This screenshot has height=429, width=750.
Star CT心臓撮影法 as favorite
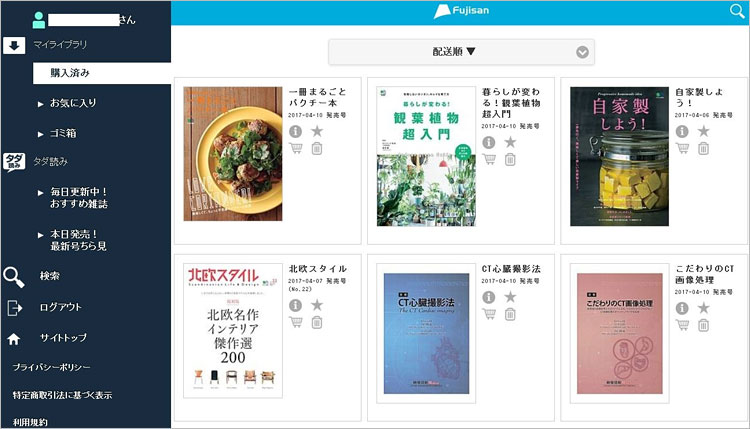tap(510, 297)
